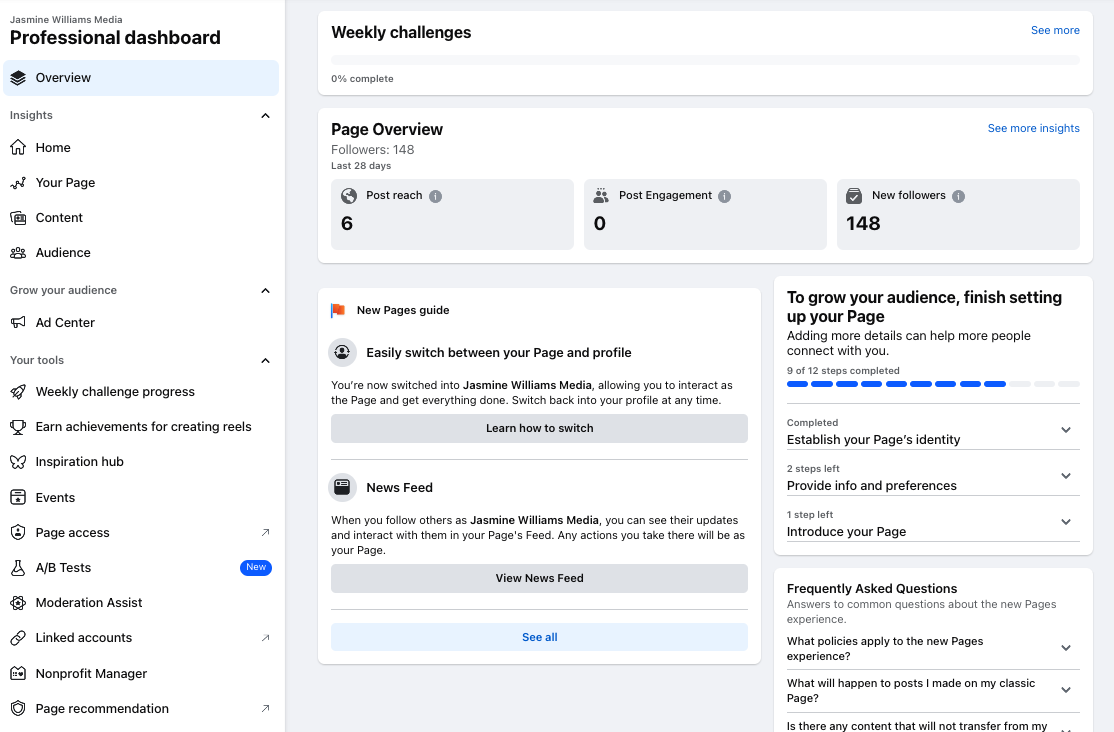The height and width of the screenshot is (732, 1114).
Task: Expand the Establish your Page's identity step
Action: pyautogui.click(x=1065, y=428)
